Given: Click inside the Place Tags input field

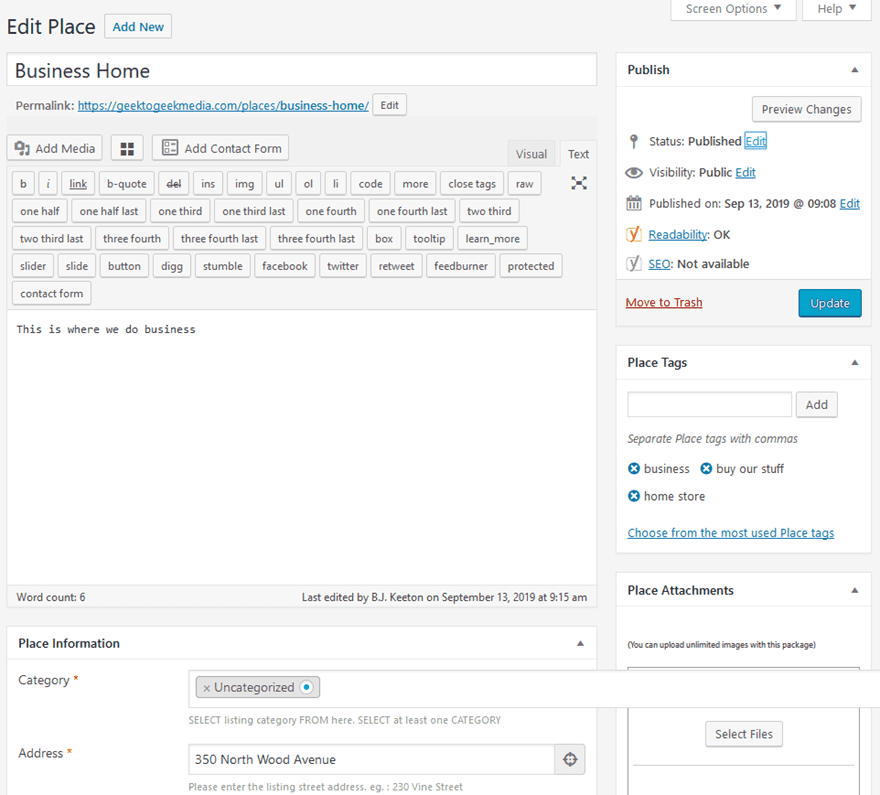Looking at the screenshot, I should click(708, 404).
